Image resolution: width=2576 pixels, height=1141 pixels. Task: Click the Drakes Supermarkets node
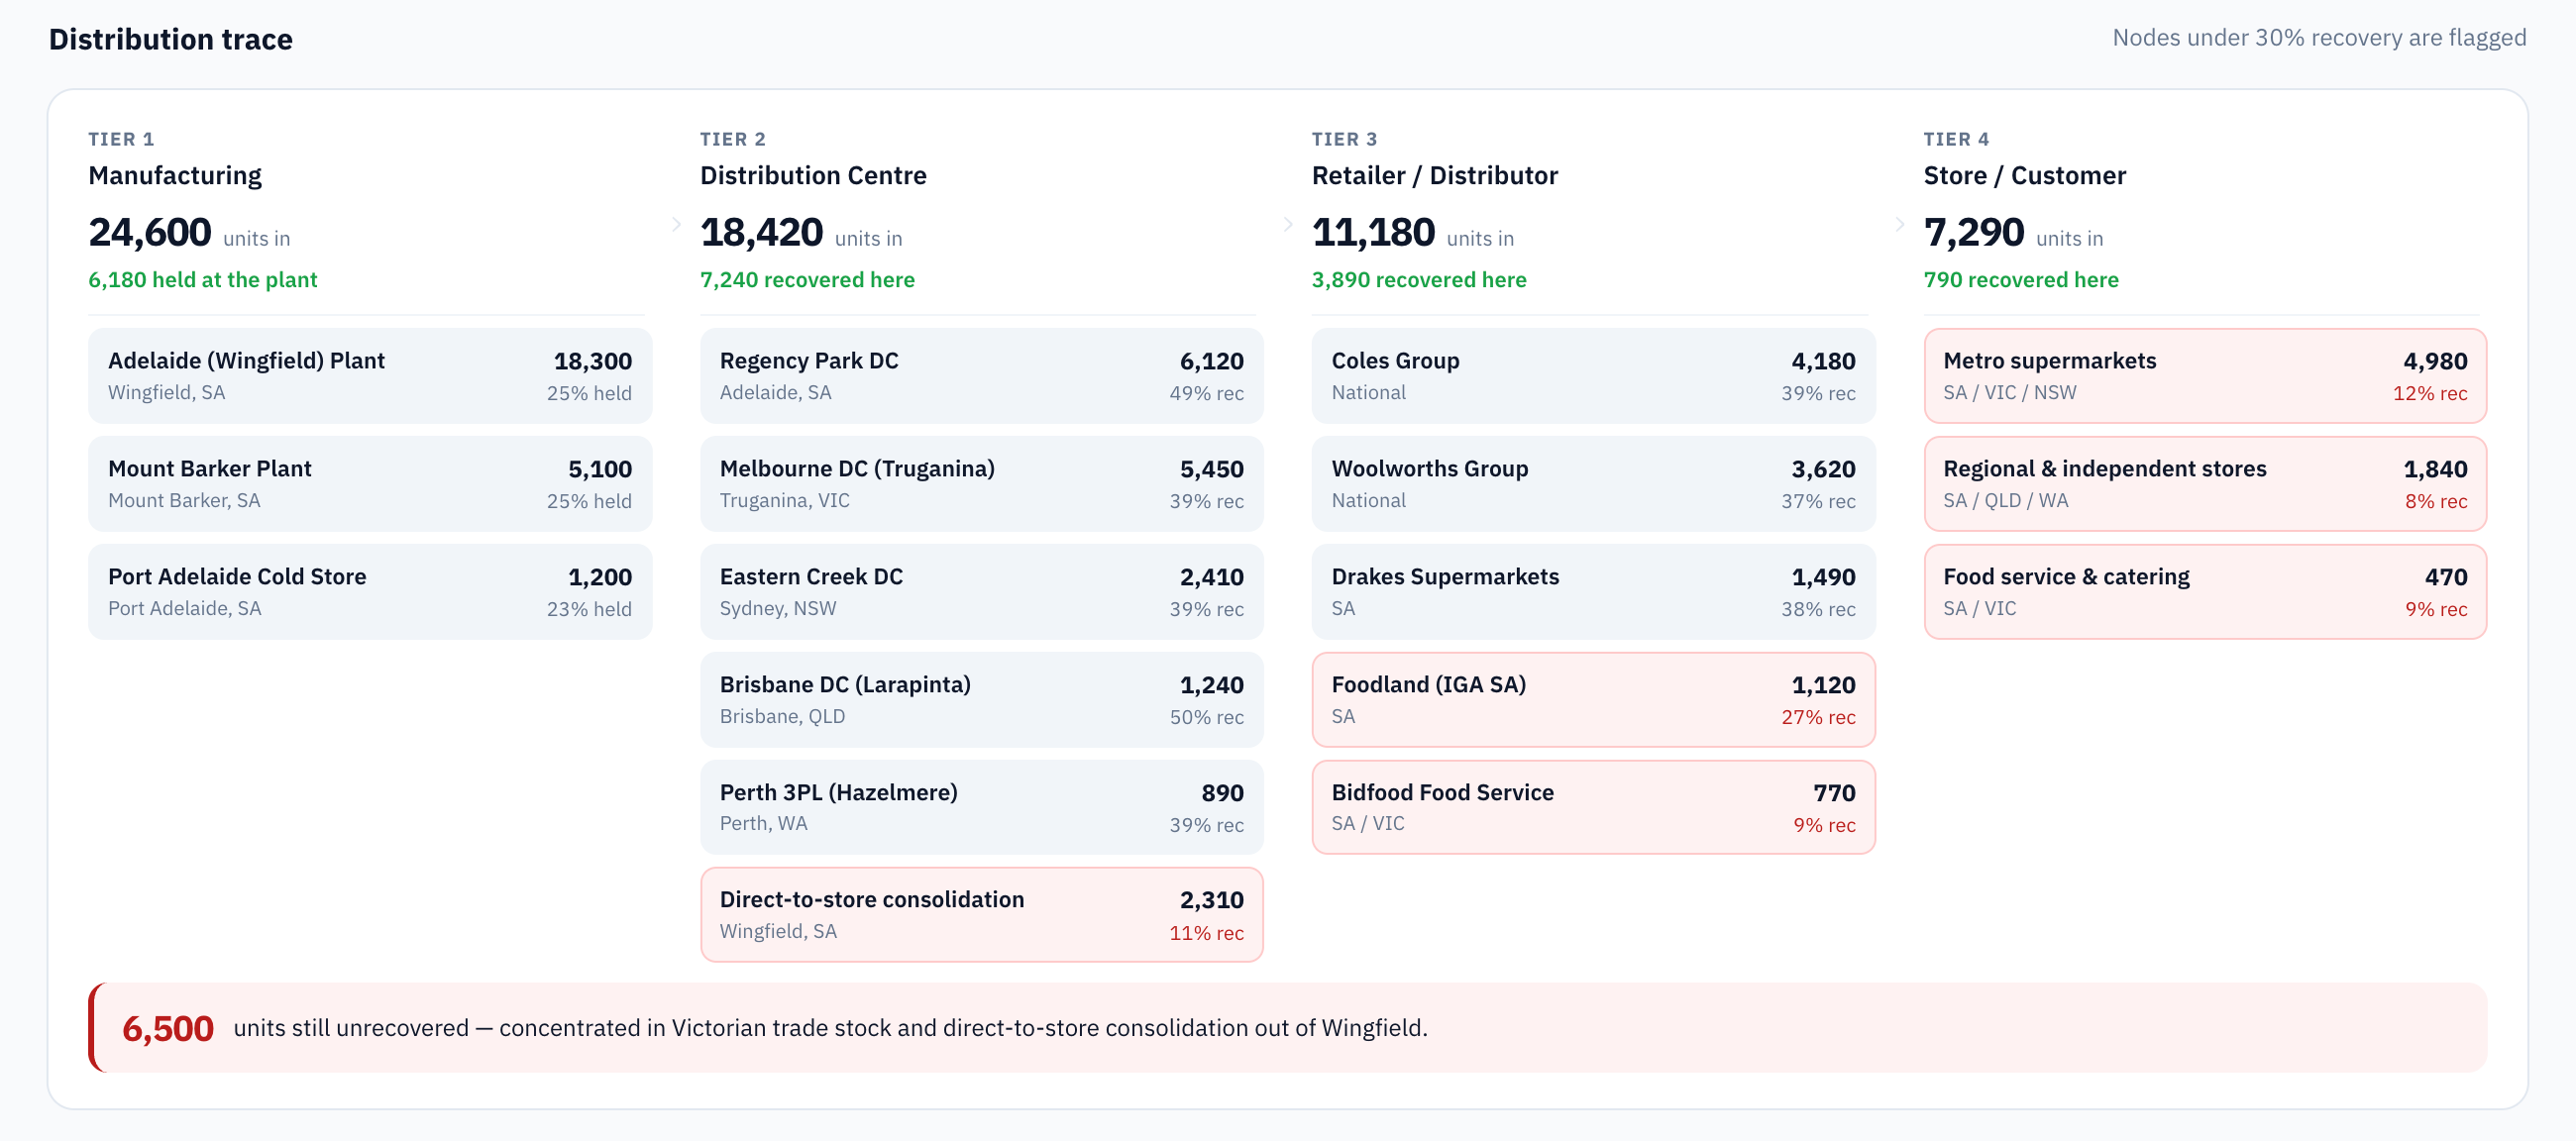click(x=1594, y=592)
